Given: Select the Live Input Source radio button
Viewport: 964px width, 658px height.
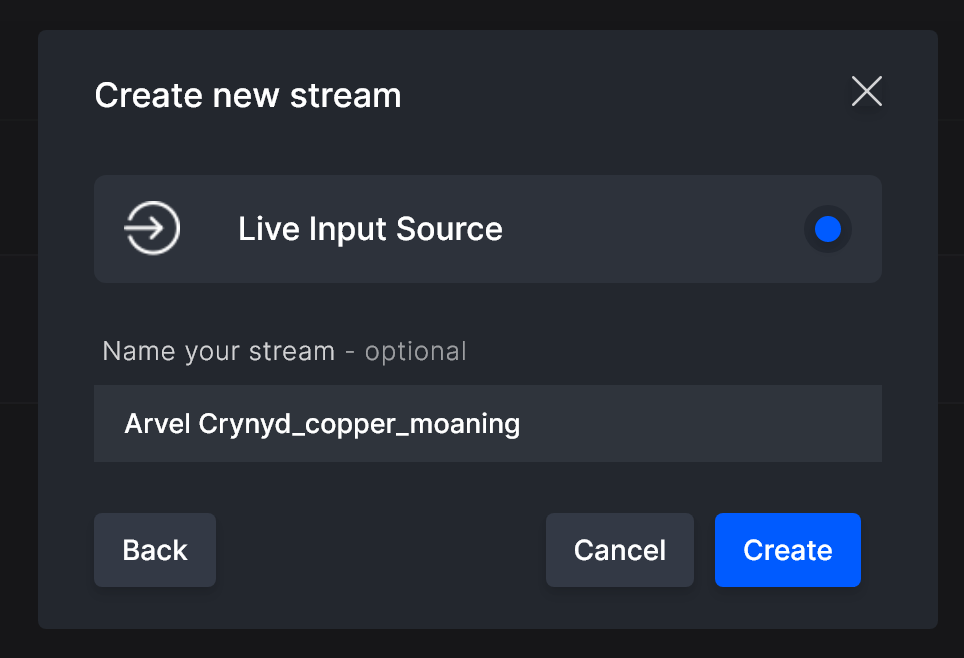Looking at the screenshot, I should pyautogui.click(x=828, y=229).
